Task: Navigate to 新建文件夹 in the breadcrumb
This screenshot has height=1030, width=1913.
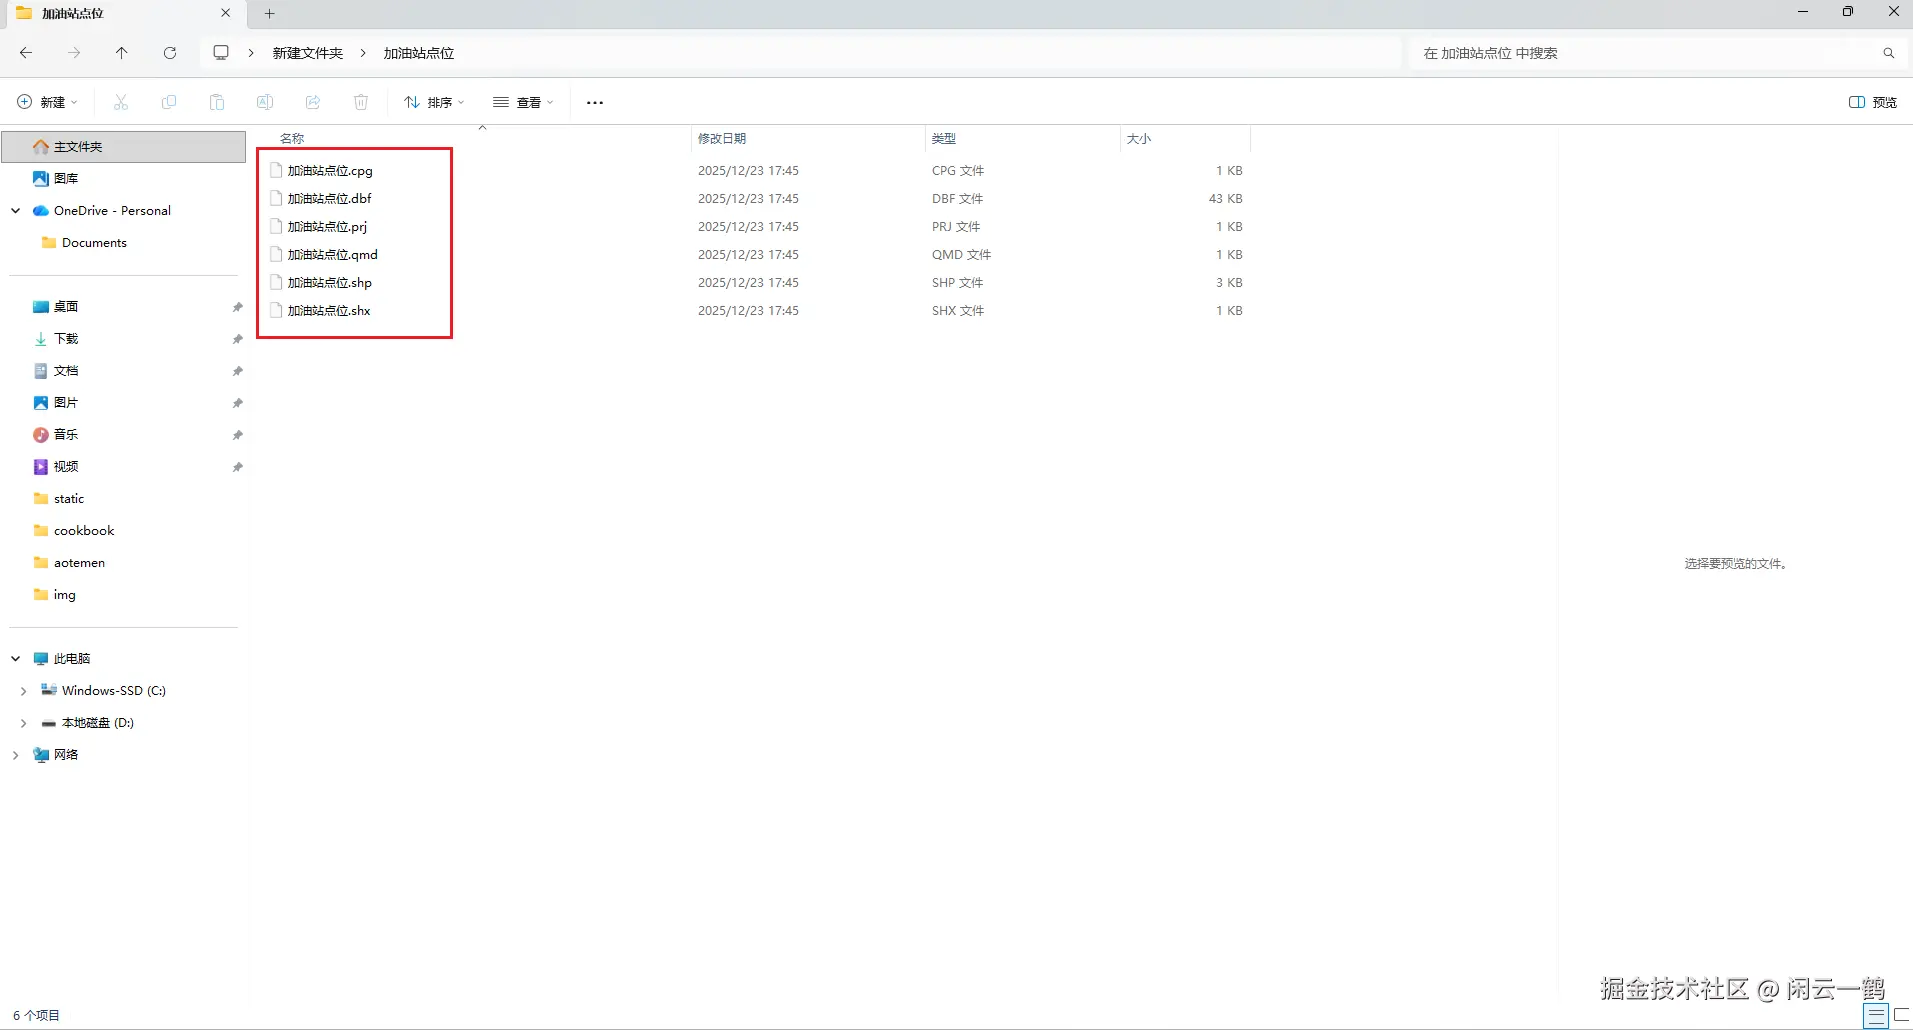Action: (x=308, y=53)
